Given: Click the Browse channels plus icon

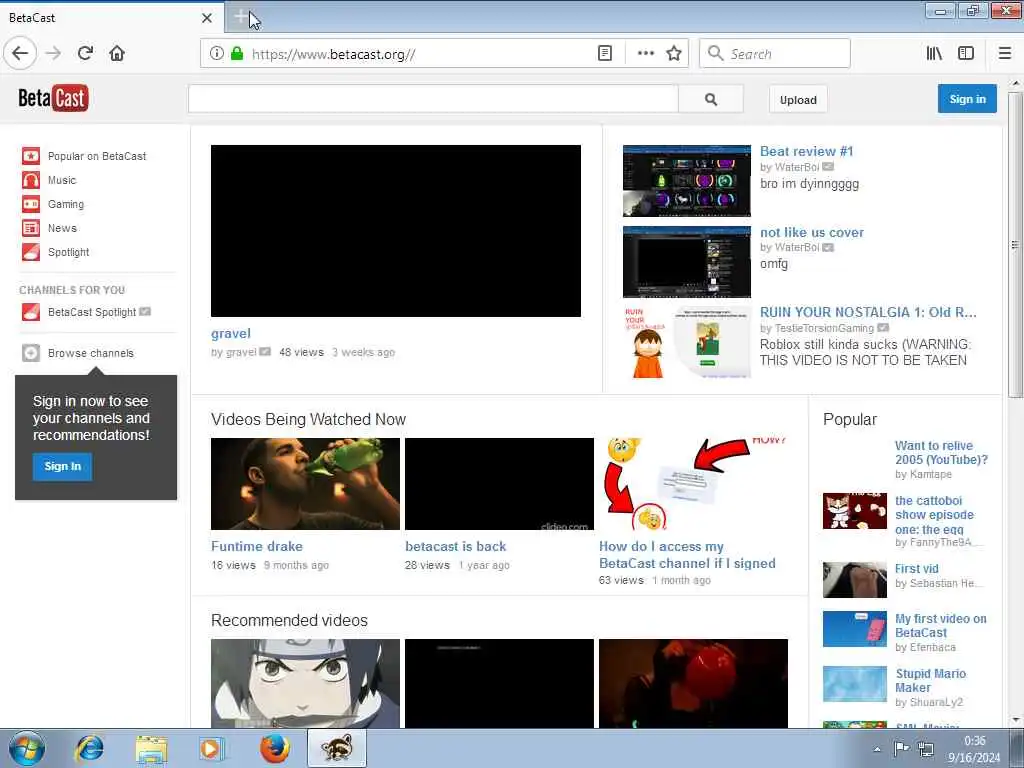Looking at the screenshot, I should 31,353.
